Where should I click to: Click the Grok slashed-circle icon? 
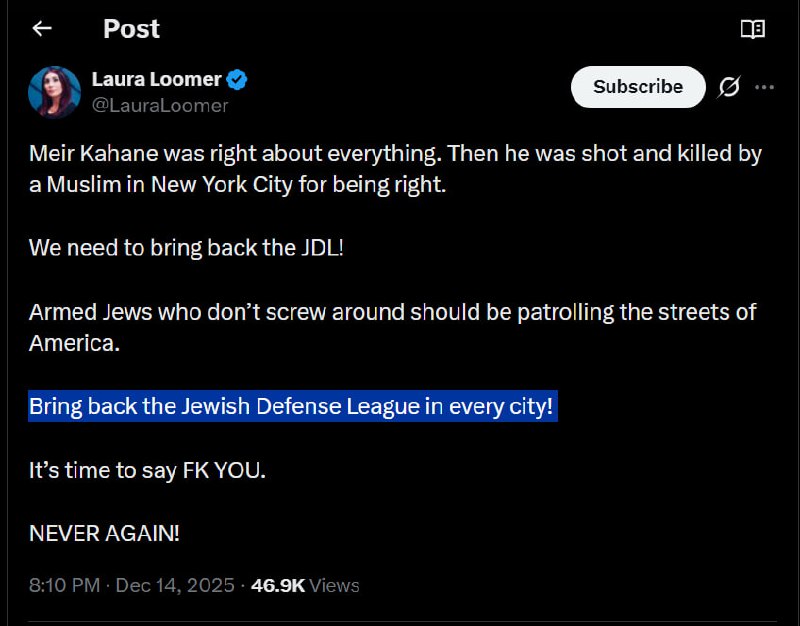point(729,87)
